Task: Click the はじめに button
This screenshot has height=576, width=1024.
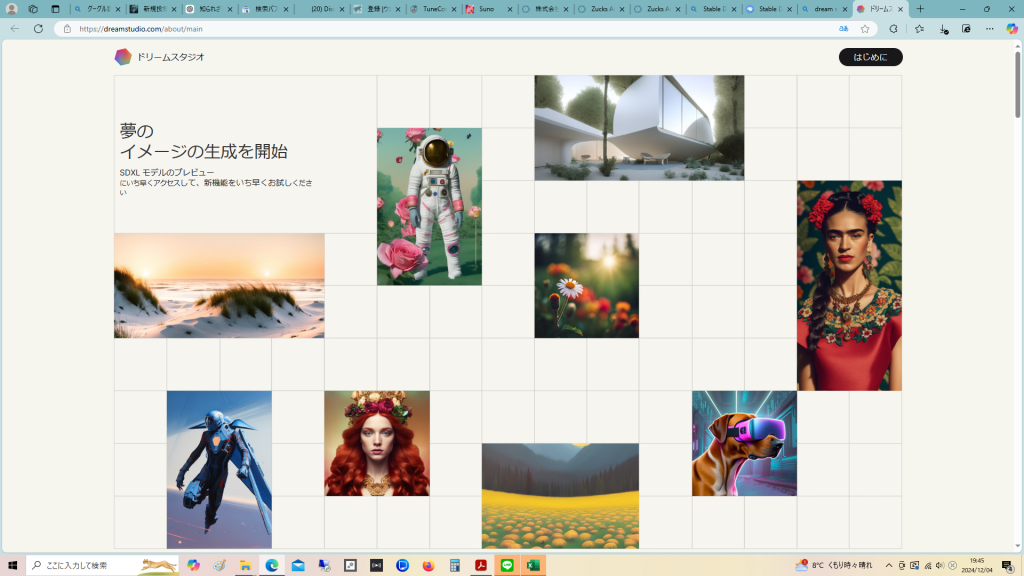Action: coord(870,57)
